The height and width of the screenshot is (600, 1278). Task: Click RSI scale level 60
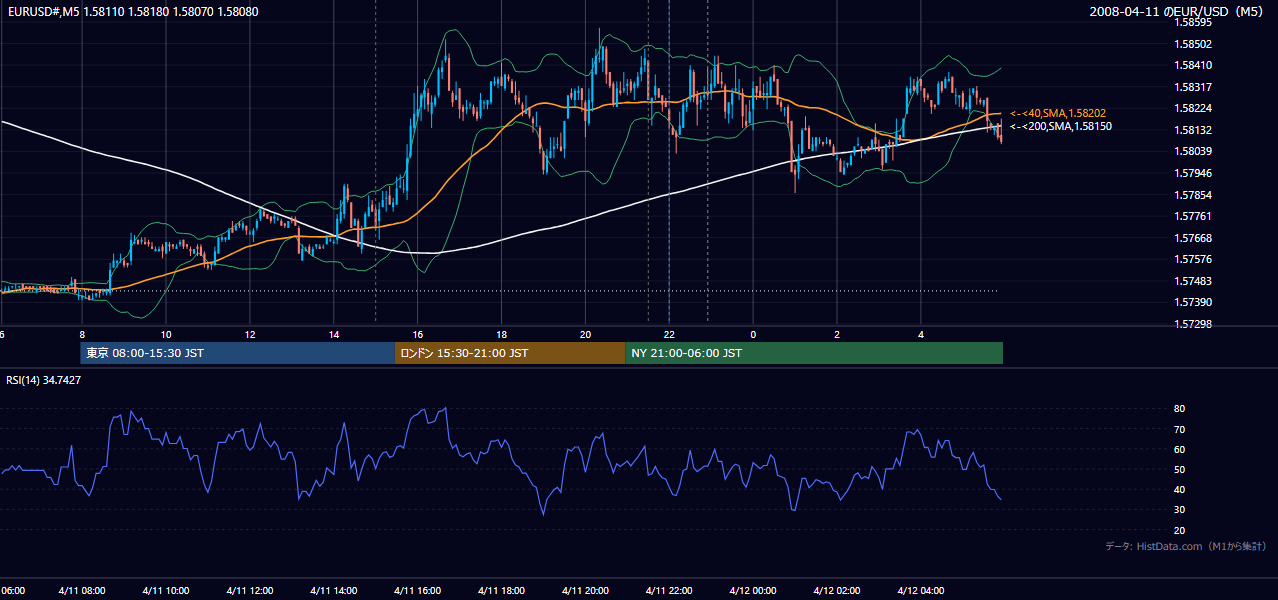pos(1180,449)
